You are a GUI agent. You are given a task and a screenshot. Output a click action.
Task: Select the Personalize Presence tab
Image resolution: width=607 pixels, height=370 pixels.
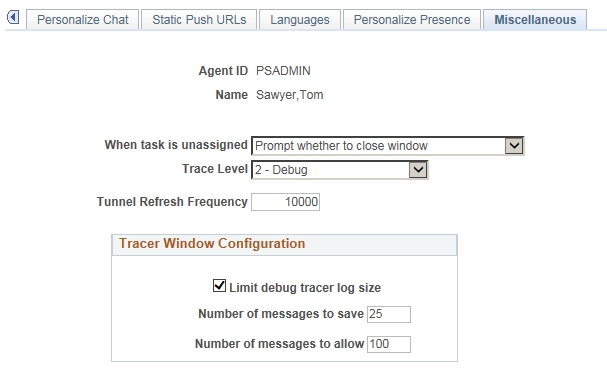(412, 19)
